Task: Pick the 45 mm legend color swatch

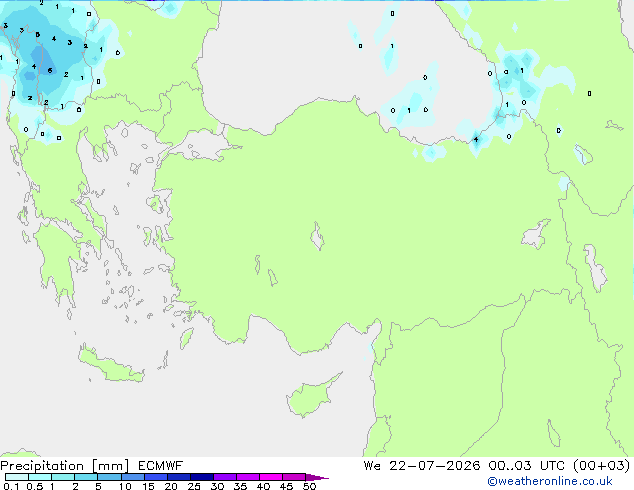Action: [294, 477]
